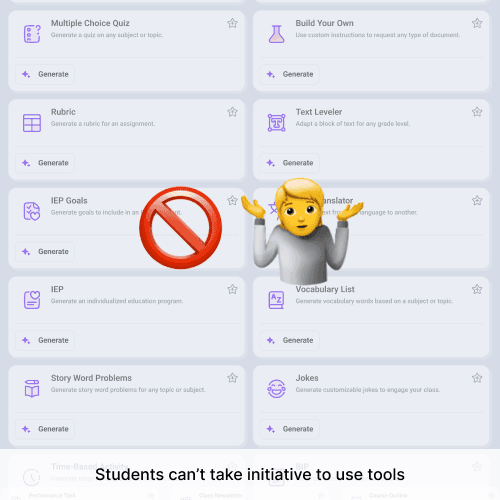Click Generate under Text Leveler

[x=290, y=163]
